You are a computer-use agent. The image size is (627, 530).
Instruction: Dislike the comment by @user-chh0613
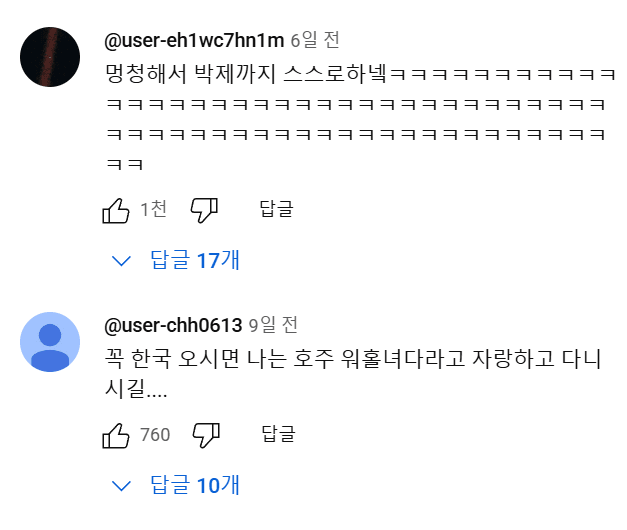coord(205,435)
